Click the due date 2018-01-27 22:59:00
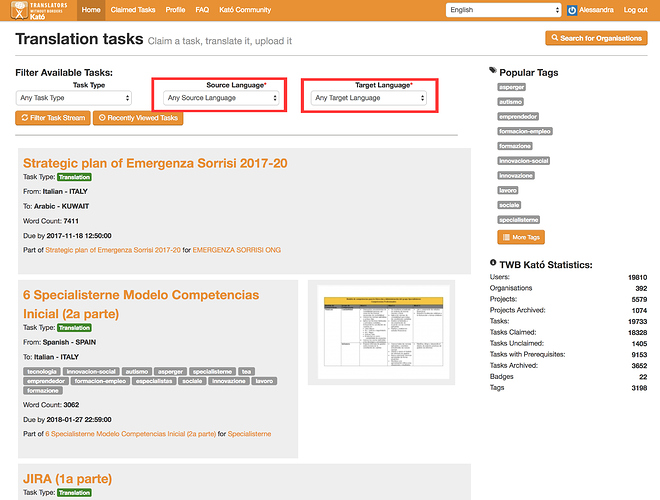Viewport: 660px width, 500px height. 79,420
